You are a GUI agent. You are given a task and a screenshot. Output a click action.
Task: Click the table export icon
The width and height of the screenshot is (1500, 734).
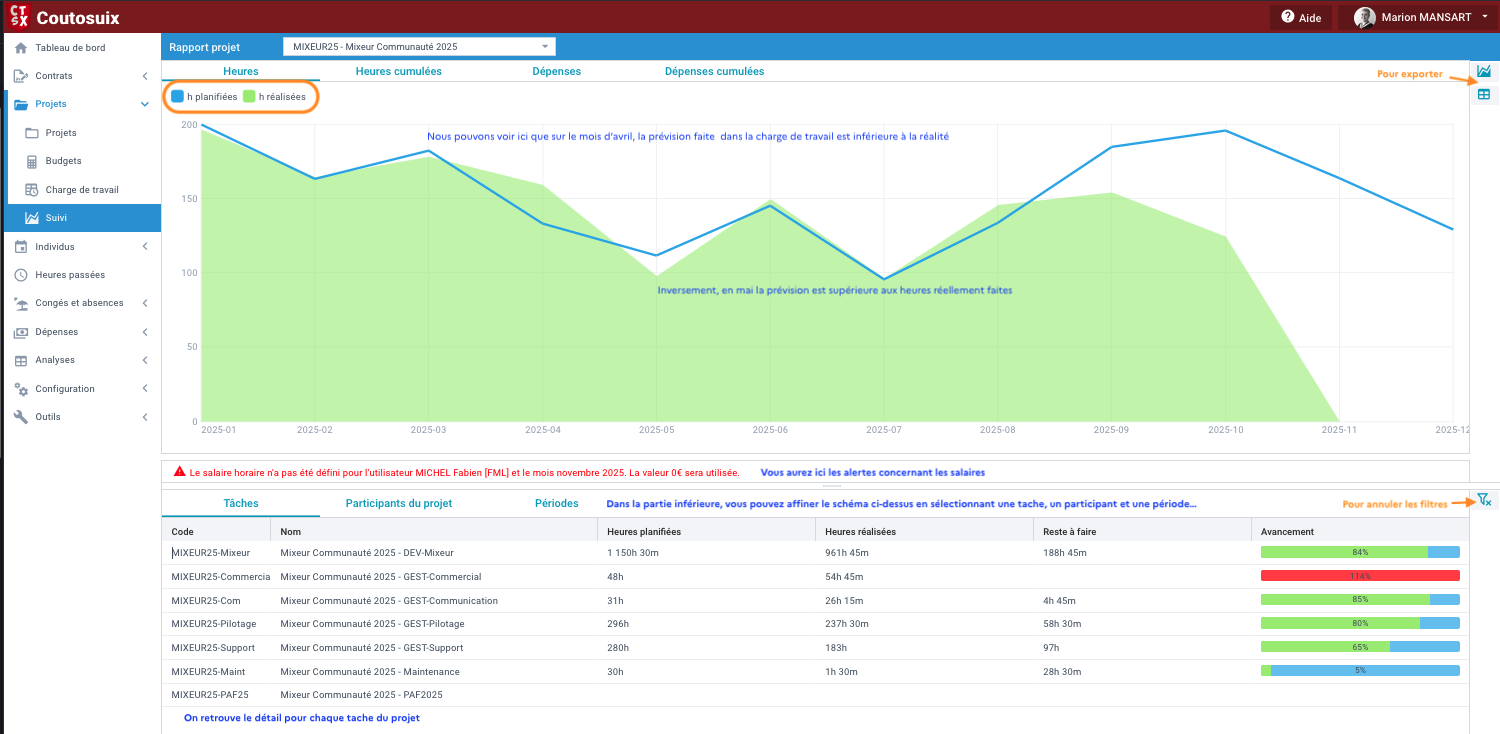tap(1483, 94)
